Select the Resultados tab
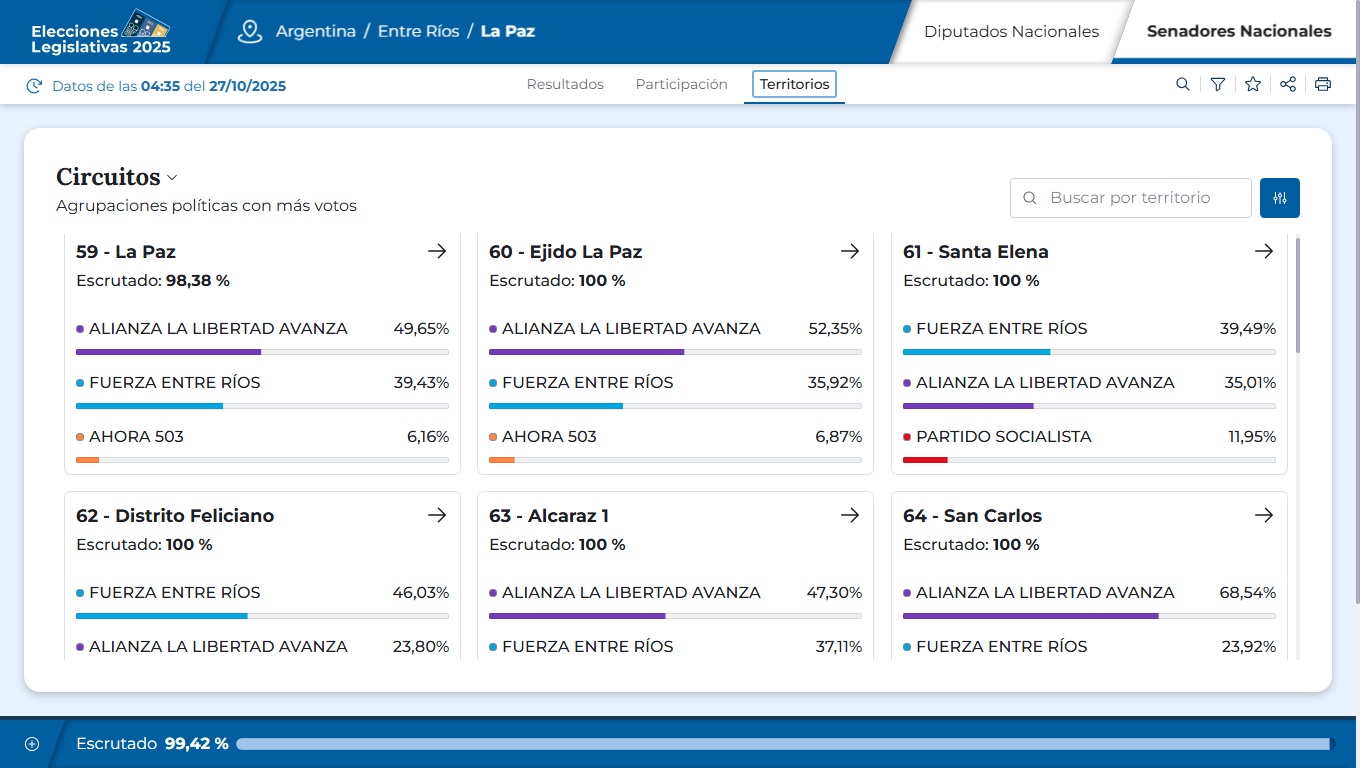Image resolution: width=1360 pixels, height=768 pixels. click(565, 84)
